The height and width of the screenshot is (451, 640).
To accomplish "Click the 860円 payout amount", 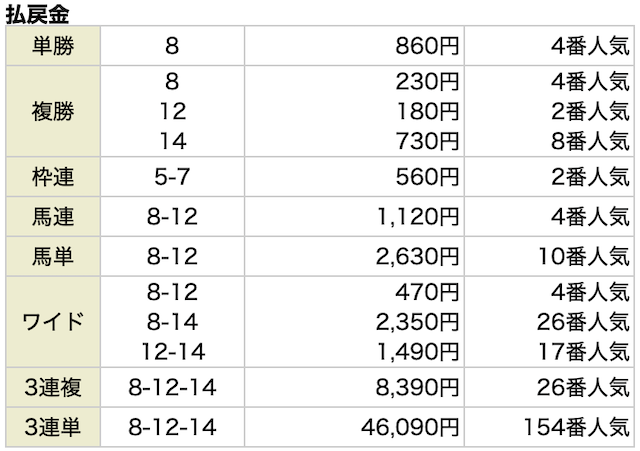I will [x=426, y=46].
